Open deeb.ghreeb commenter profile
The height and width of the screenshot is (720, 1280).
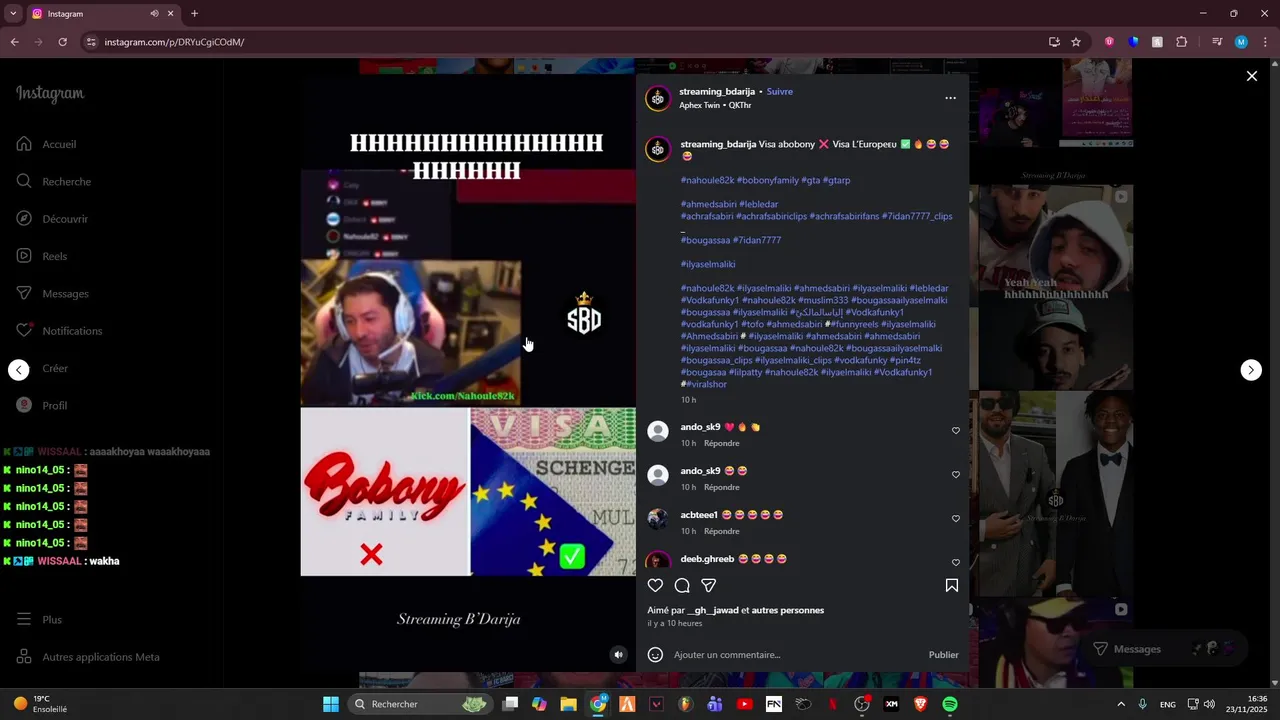[708, 559]
